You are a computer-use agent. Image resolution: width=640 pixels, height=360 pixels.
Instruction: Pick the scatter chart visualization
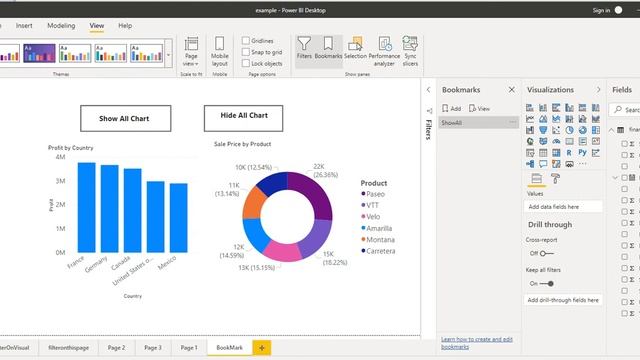(x=556, y=130)
